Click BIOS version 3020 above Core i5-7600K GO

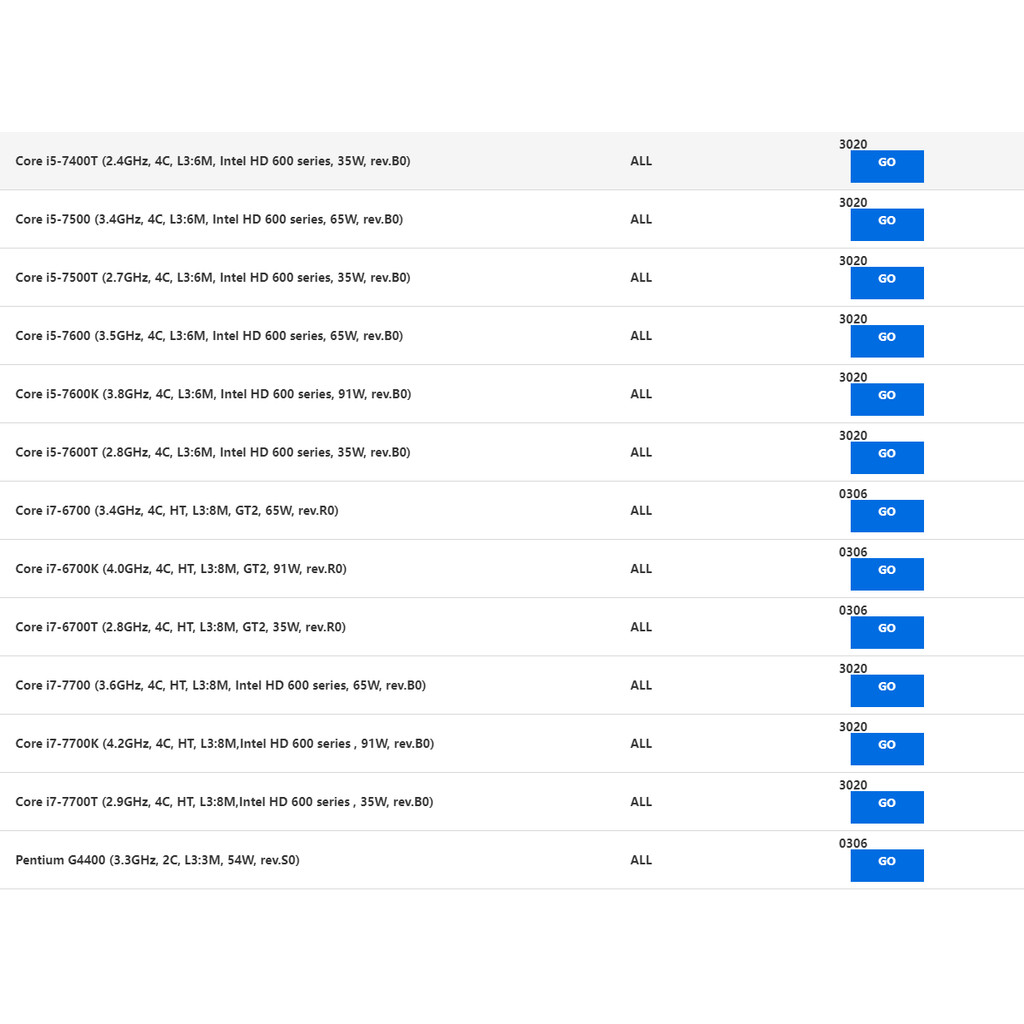tap(853, 378)
